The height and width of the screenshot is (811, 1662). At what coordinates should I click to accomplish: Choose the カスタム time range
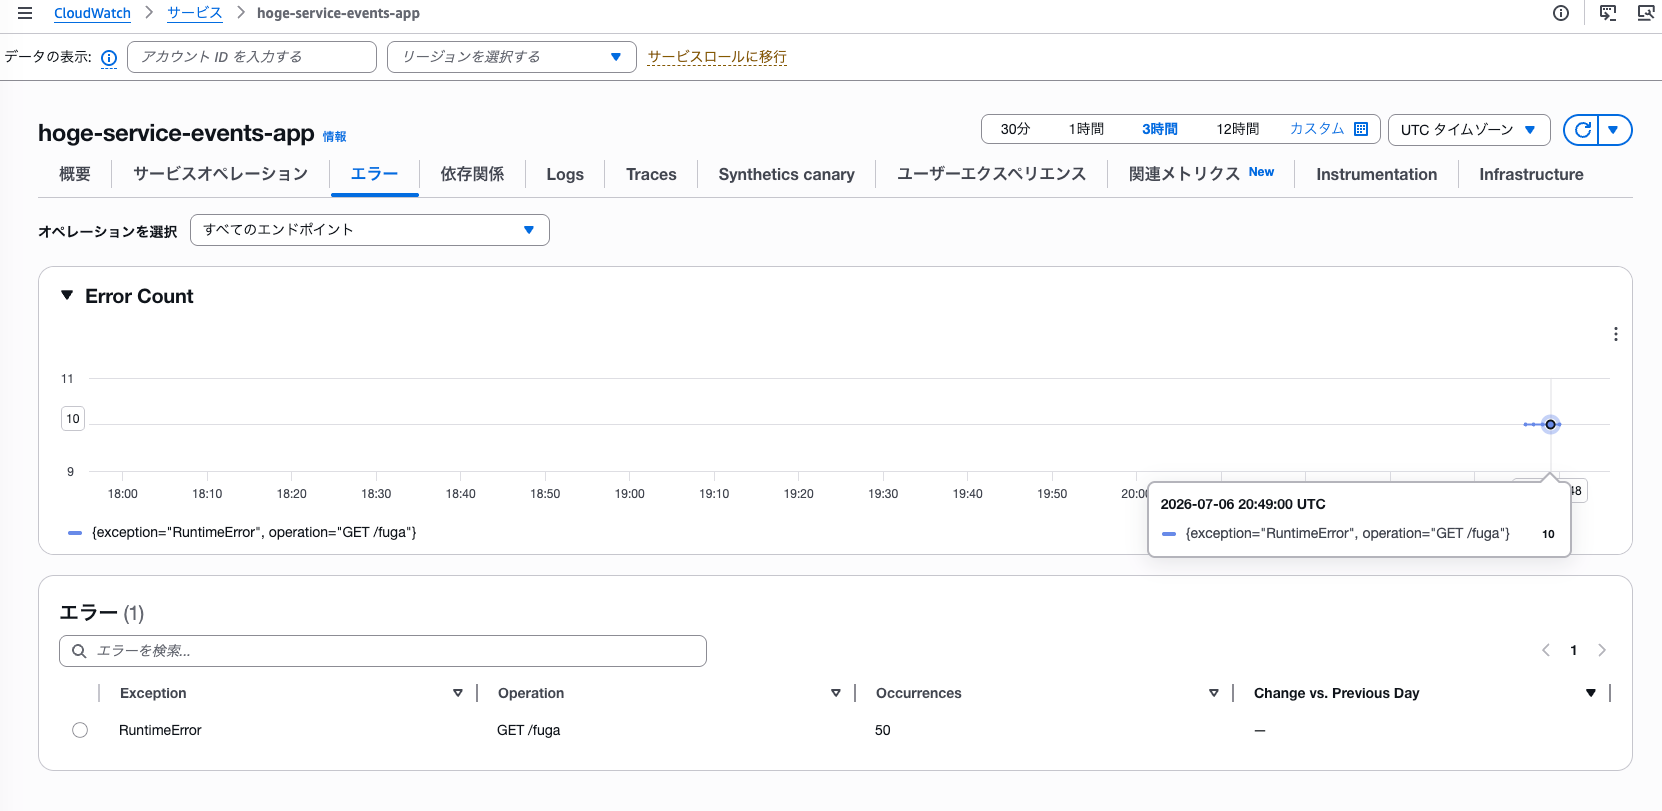tap(1317, 129)
